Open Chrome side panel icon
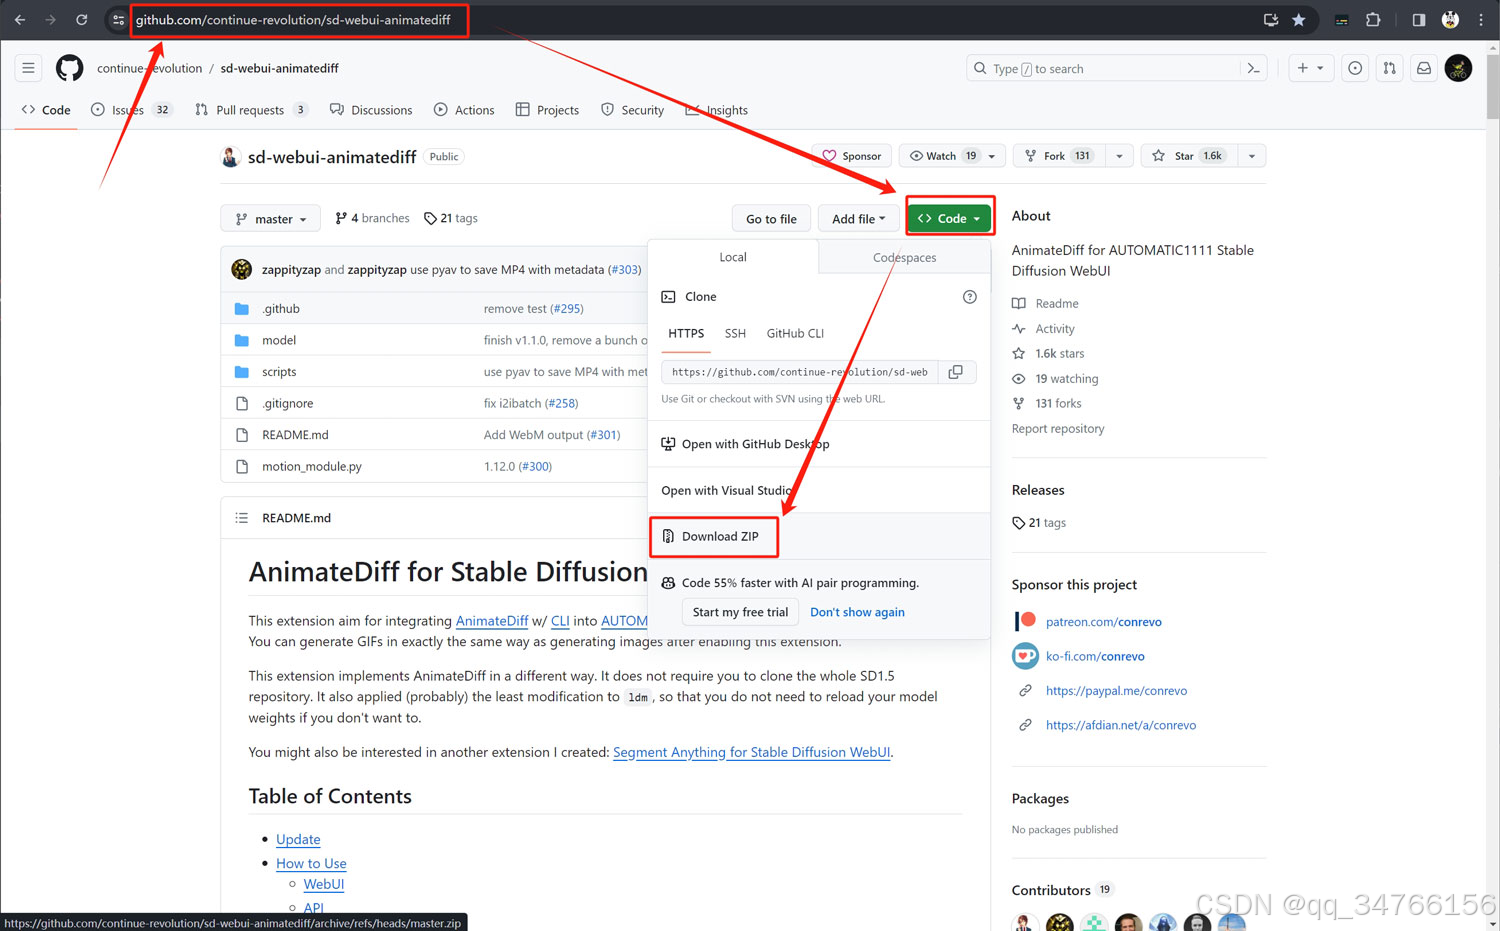The image size is (1500, 931). click(x=1418, y=20)
